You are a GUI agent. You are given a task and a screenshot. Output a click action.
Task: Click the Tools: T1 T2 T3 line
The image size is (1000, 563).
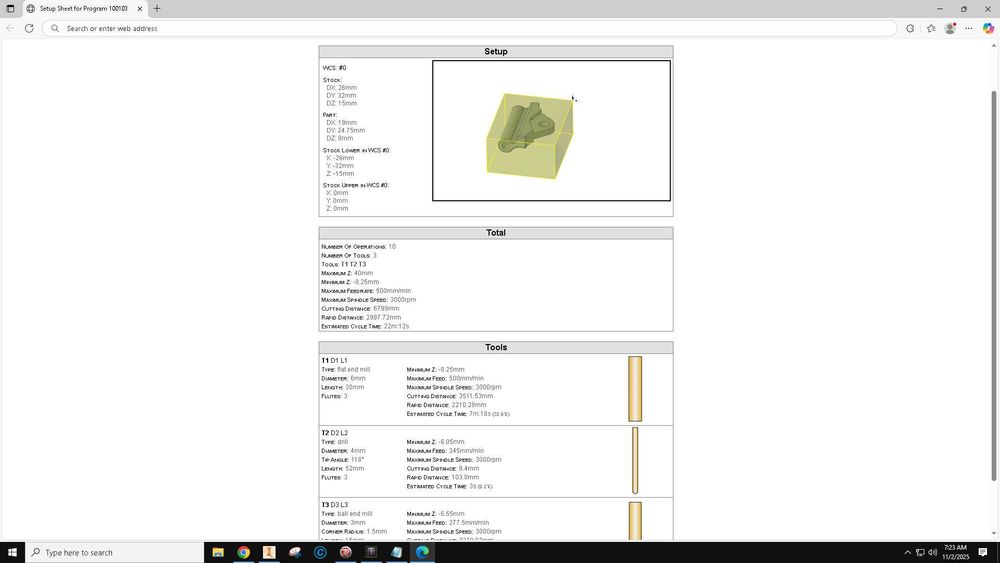click(x=344, y=264)
